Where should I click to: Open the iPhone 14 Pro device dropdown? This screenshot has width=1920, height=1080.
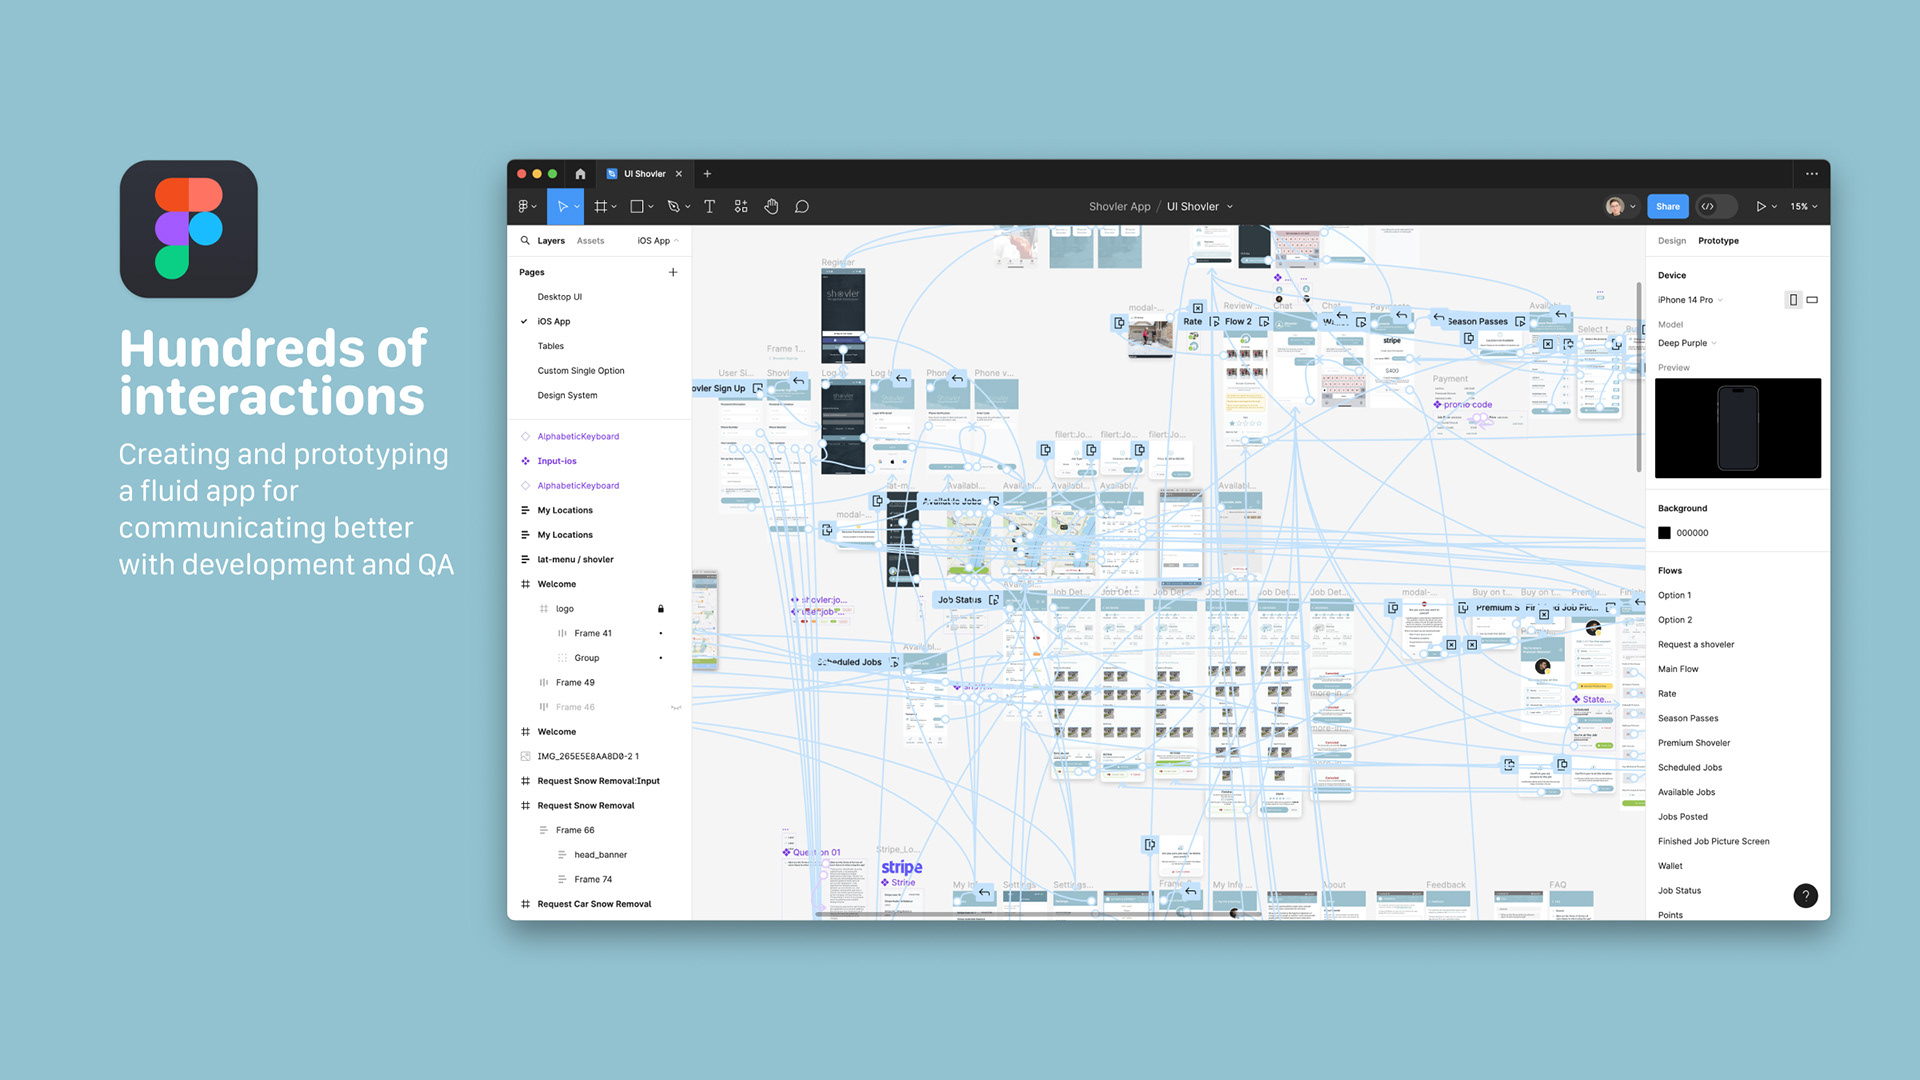point(1690,300)
